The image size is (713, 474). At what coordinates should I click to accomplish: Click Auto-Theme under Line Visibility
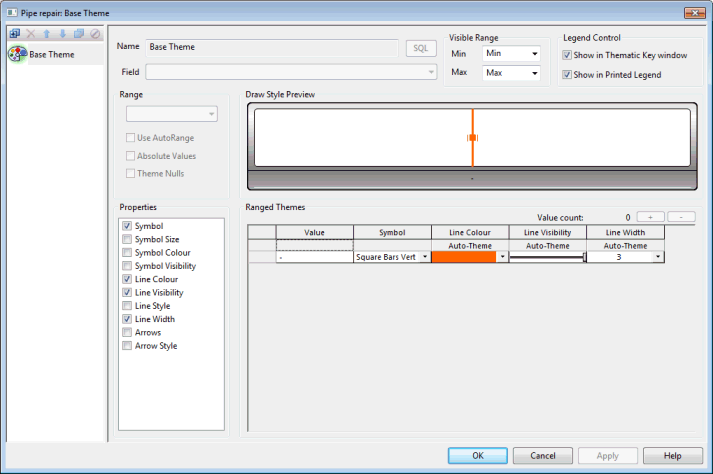pos(547,246)
